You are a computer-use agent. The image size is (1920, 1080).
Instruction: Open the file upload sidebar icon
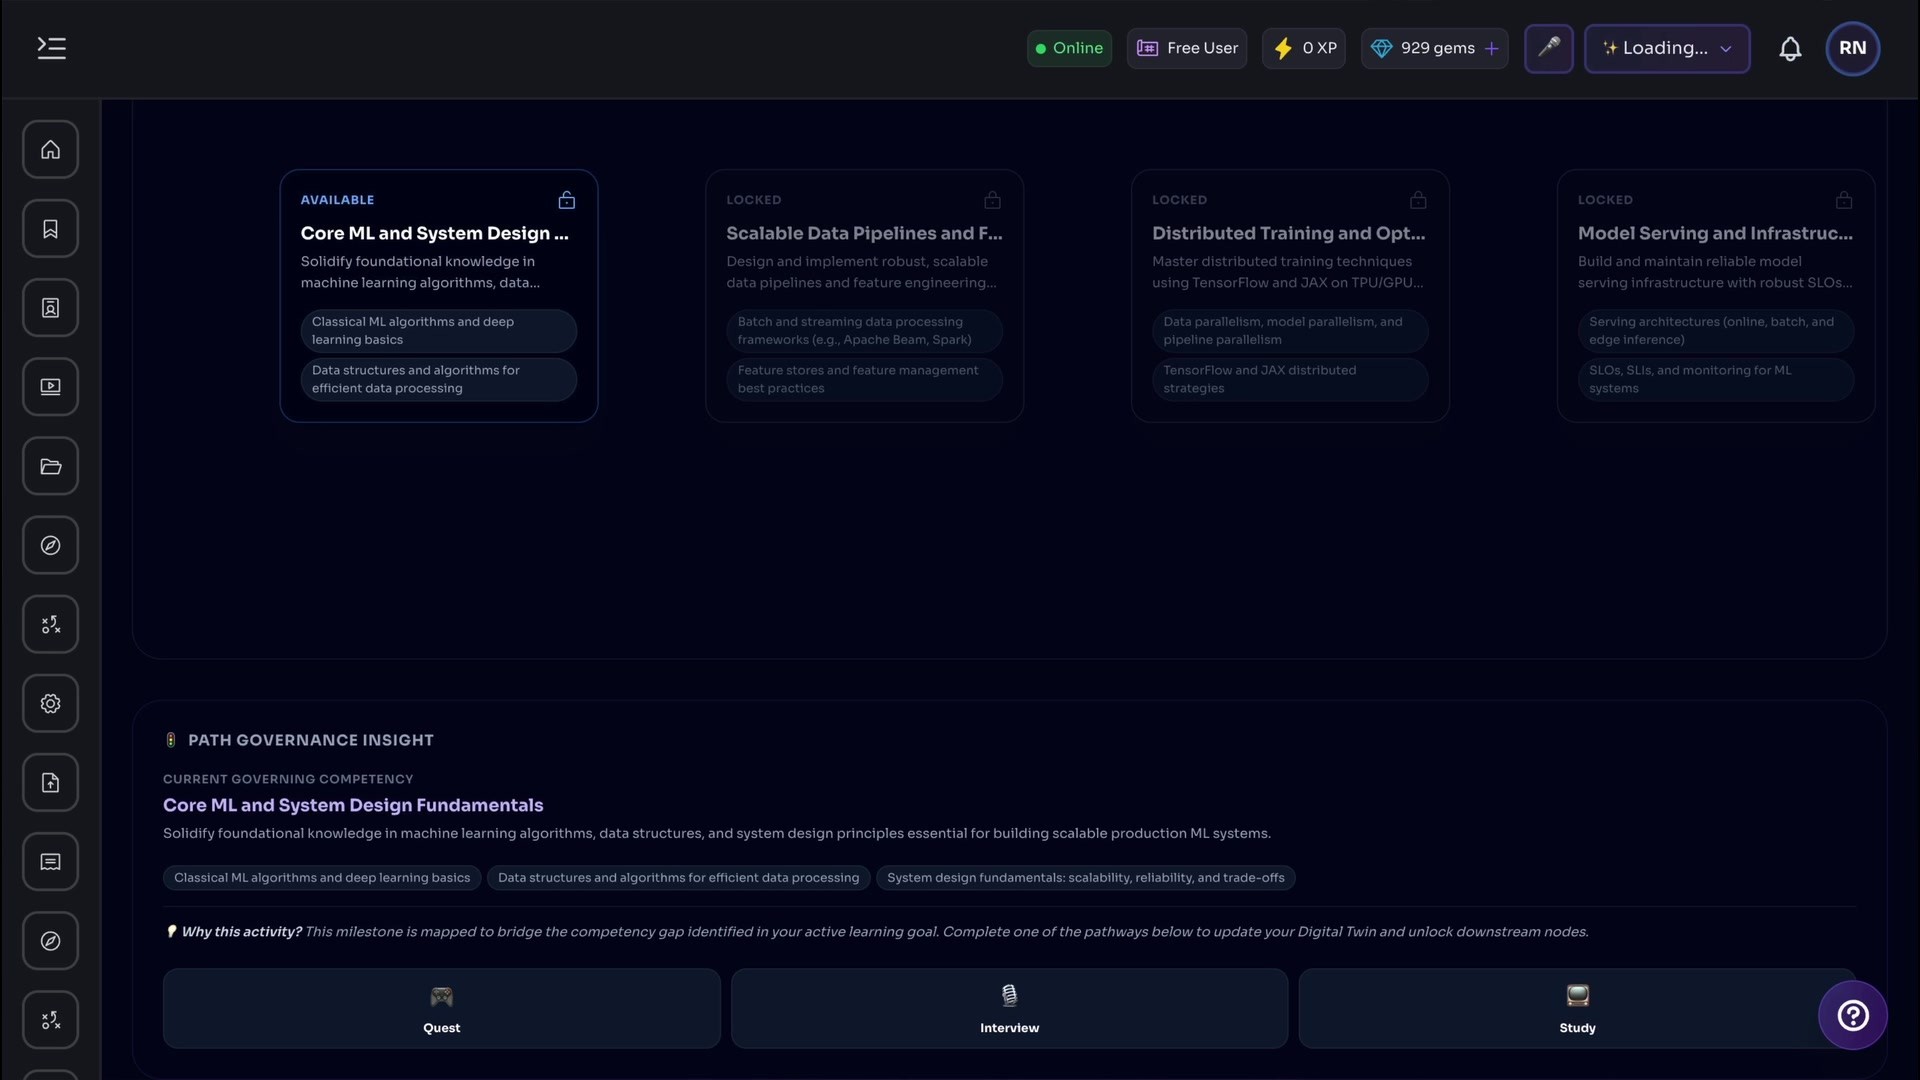click(x=50, y=783)
